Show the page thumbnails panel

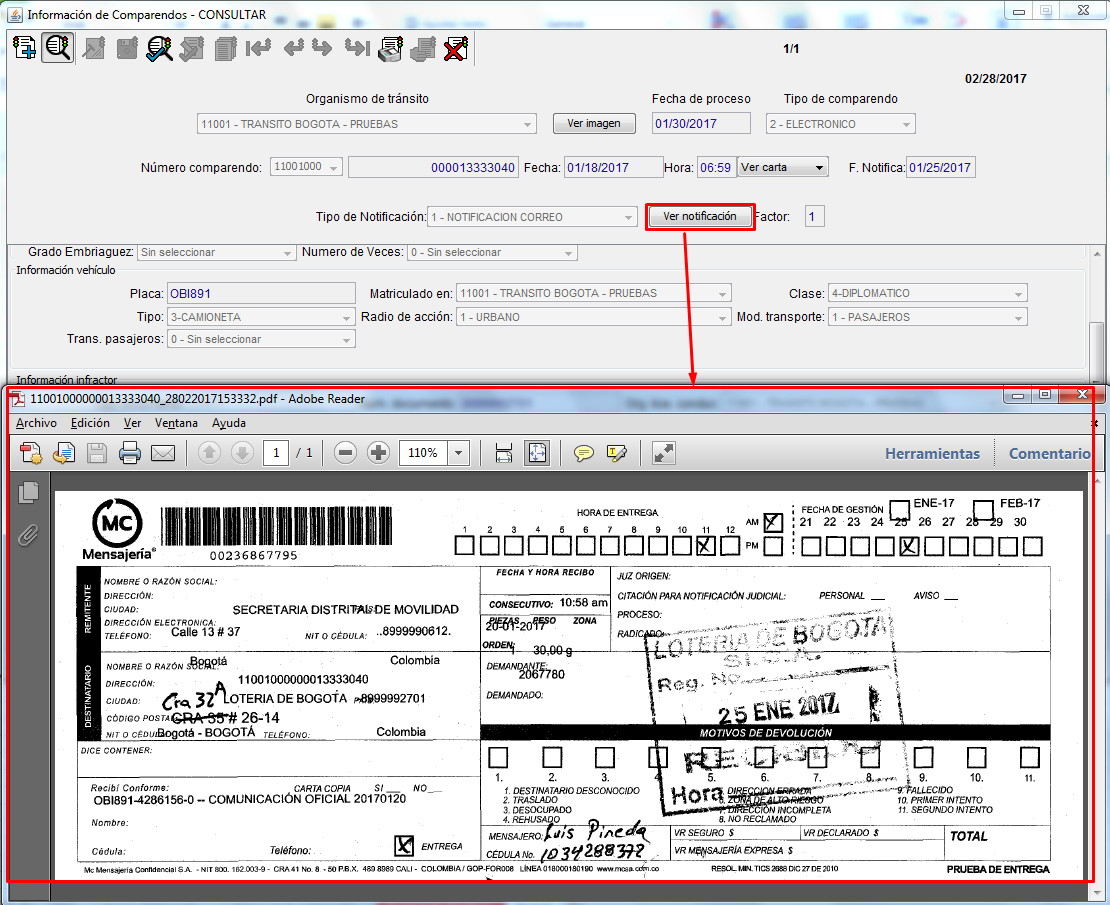click(x=28, y=492)
